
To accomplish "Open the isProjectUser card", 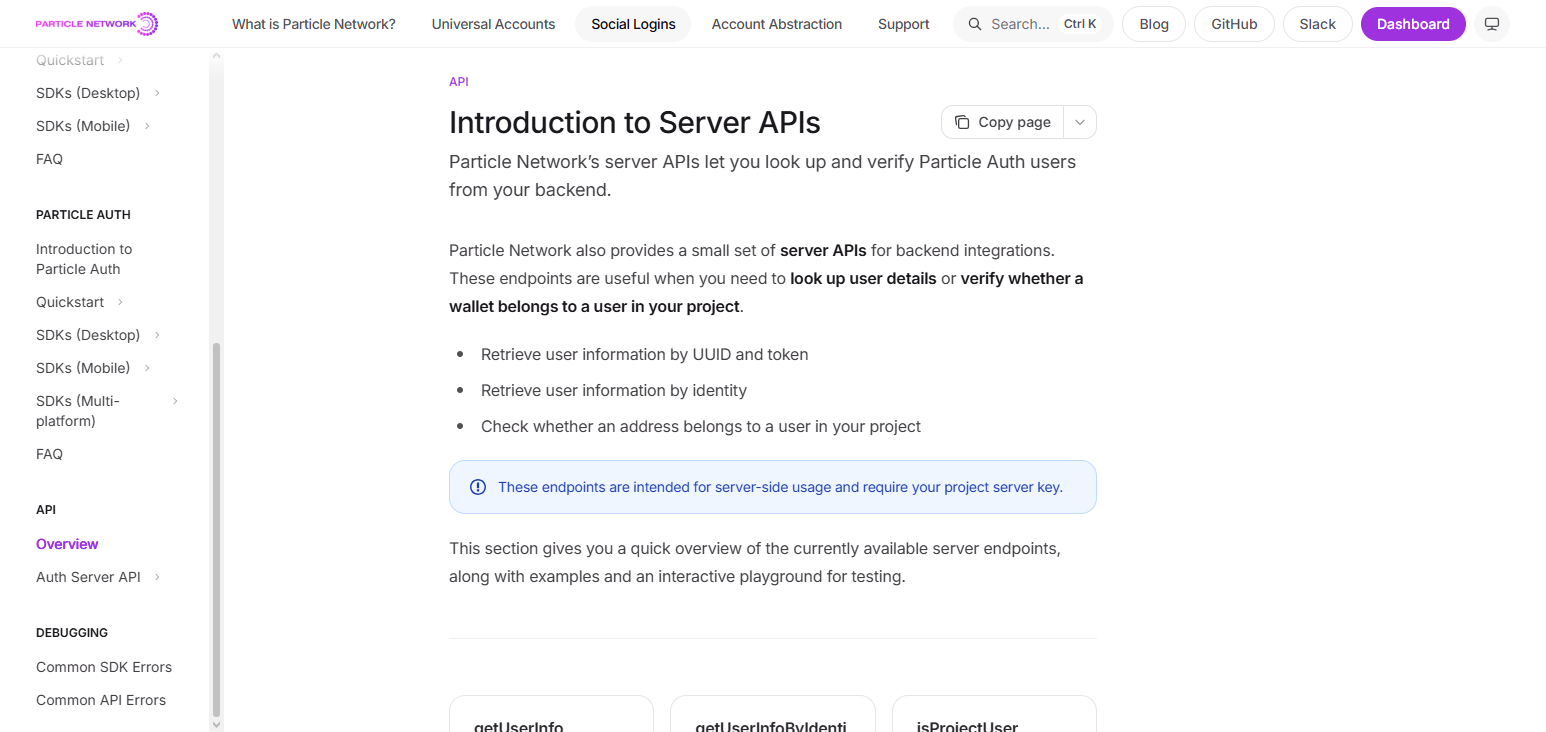I will pos(994,714).
